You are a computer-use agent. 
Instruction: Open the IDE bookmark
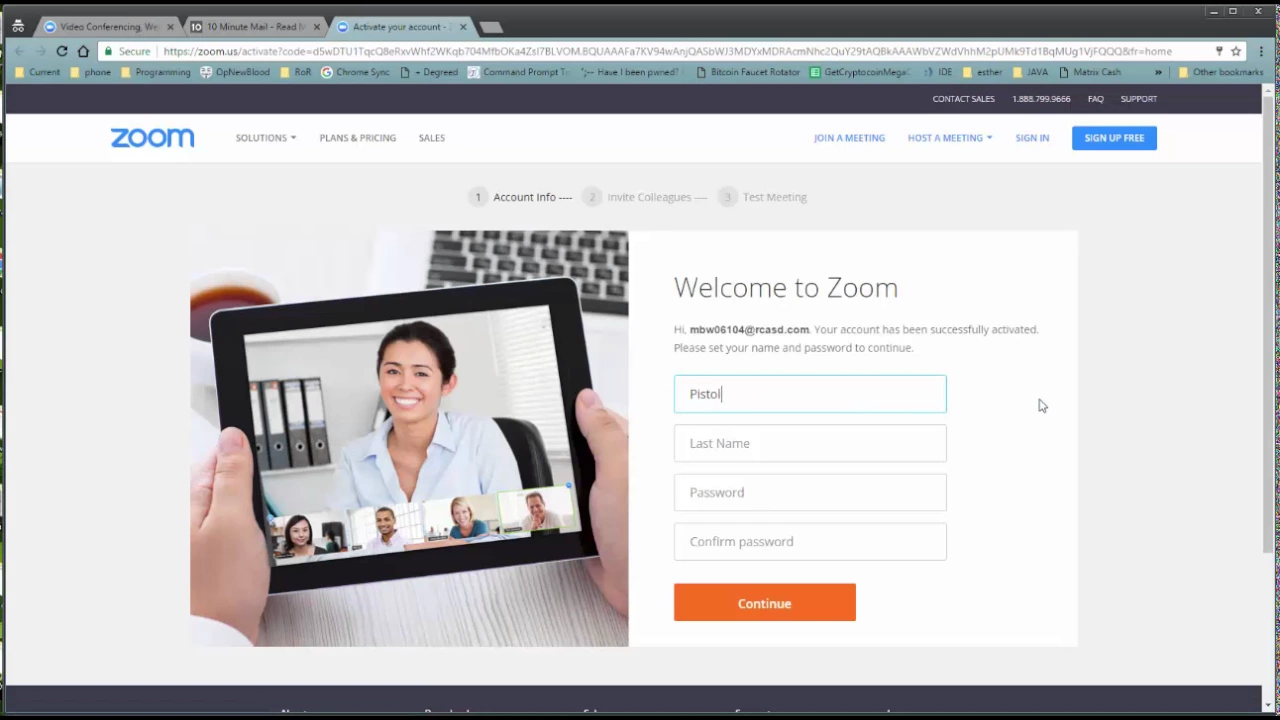pos(937,72)
